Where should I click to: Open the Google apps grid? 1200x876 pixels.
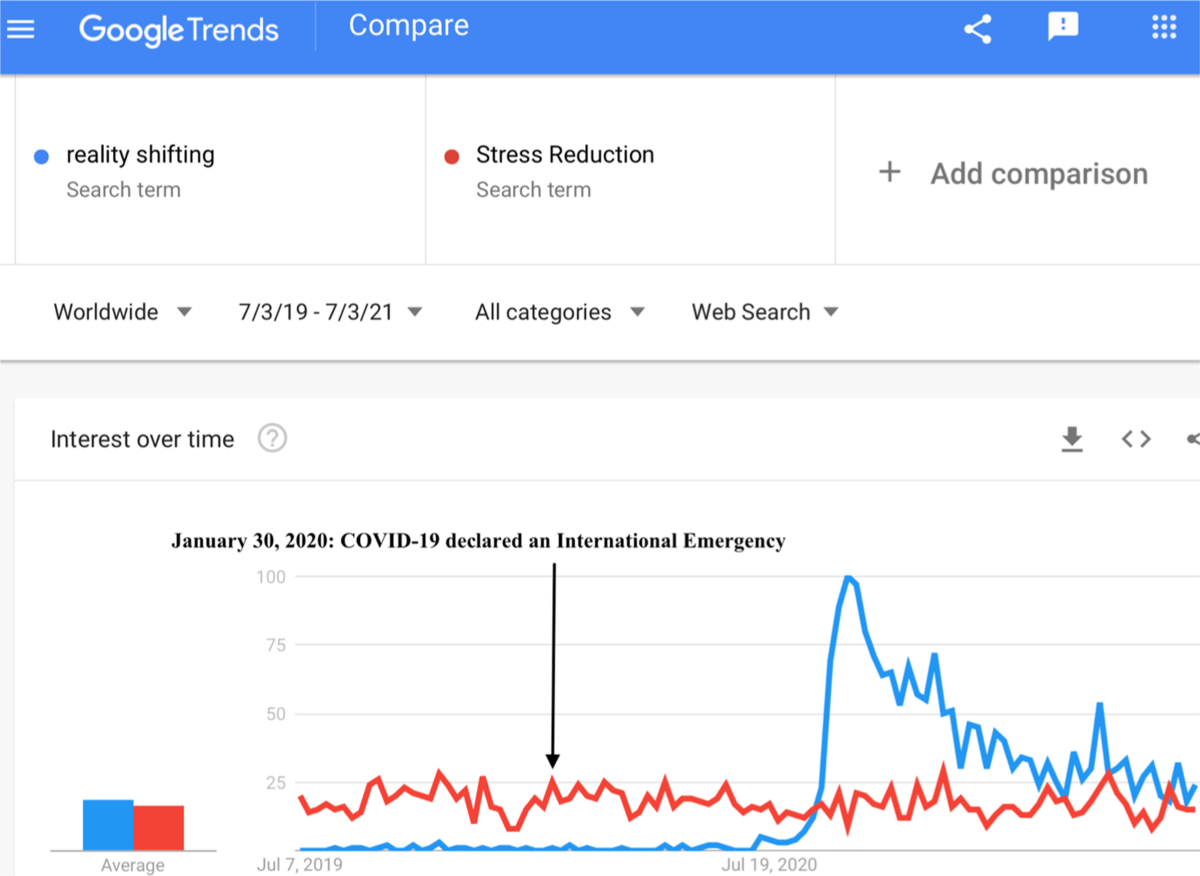coord(1164,27)
